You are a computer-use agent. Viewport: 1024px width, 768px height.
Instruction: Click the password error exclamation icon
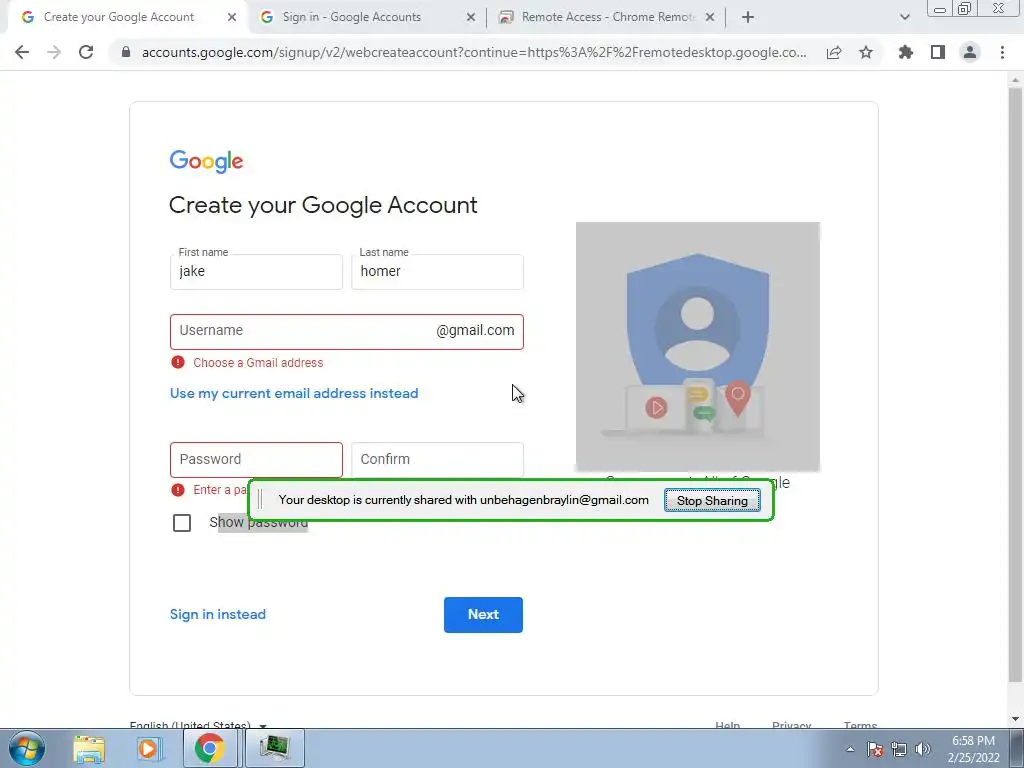pos(178,489)
